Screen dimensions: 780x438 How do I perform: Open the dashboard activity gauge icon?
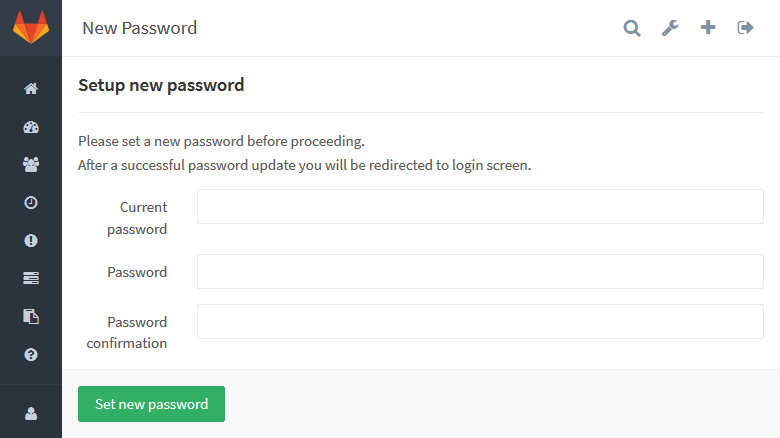point(31,127)
